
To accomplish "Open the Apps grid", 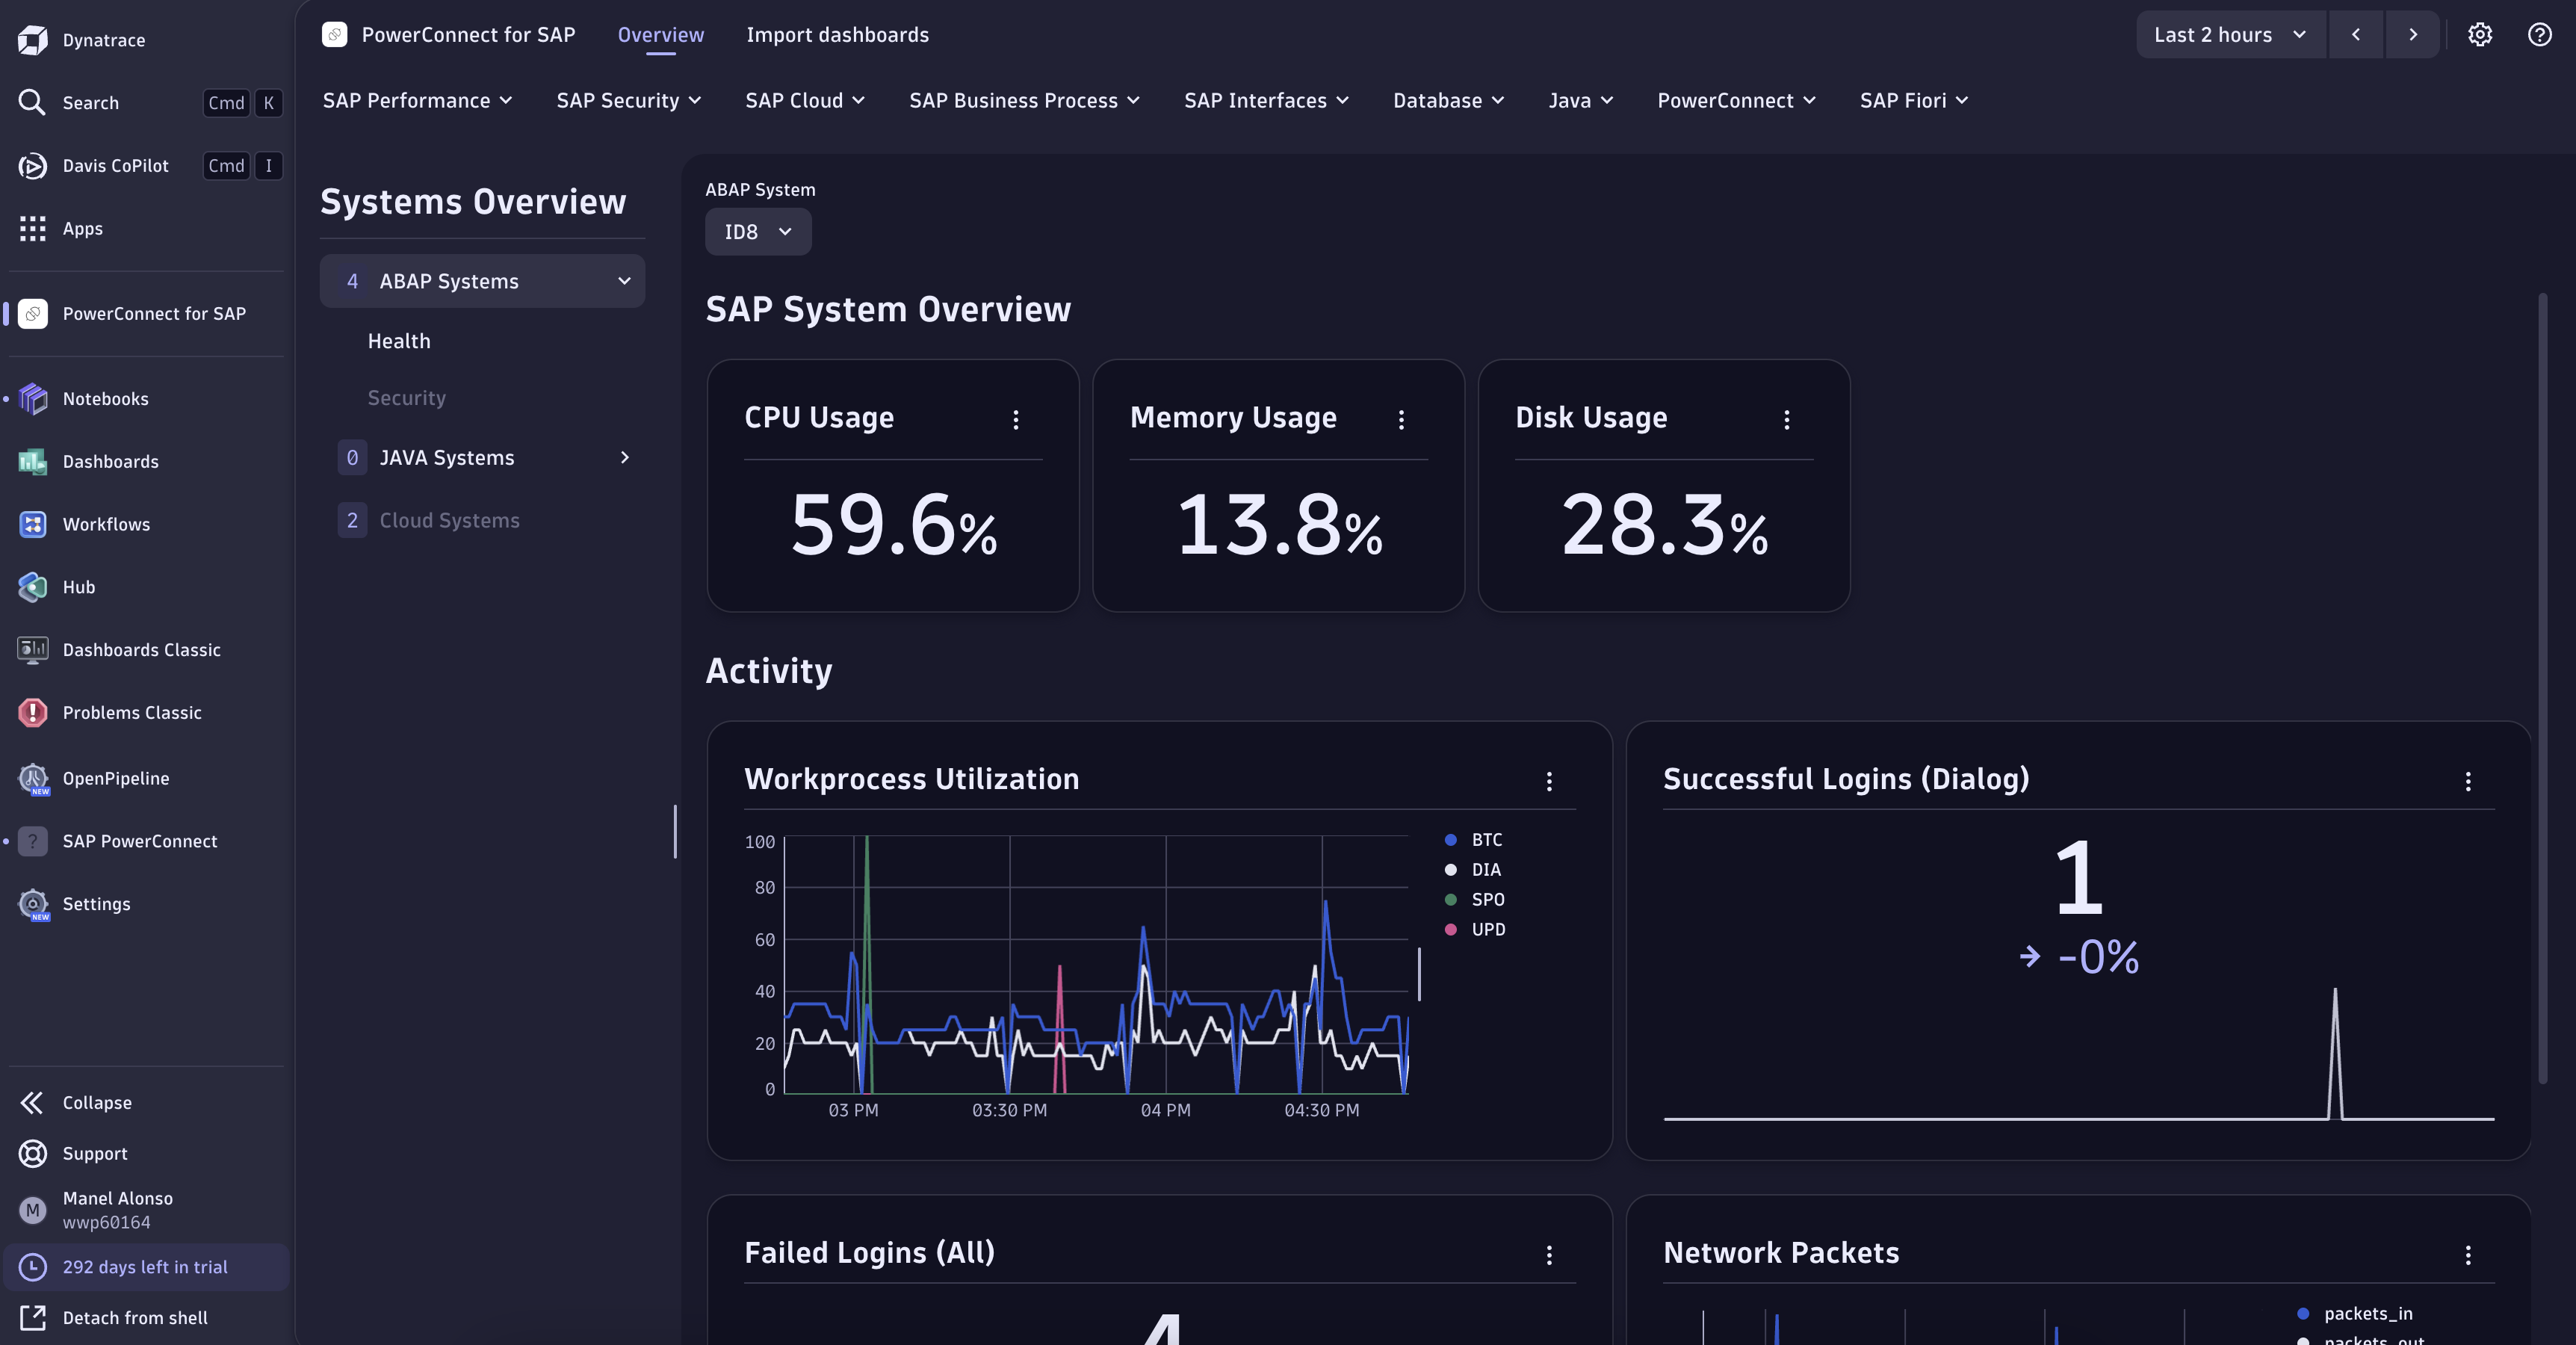I will pos(82,228).
